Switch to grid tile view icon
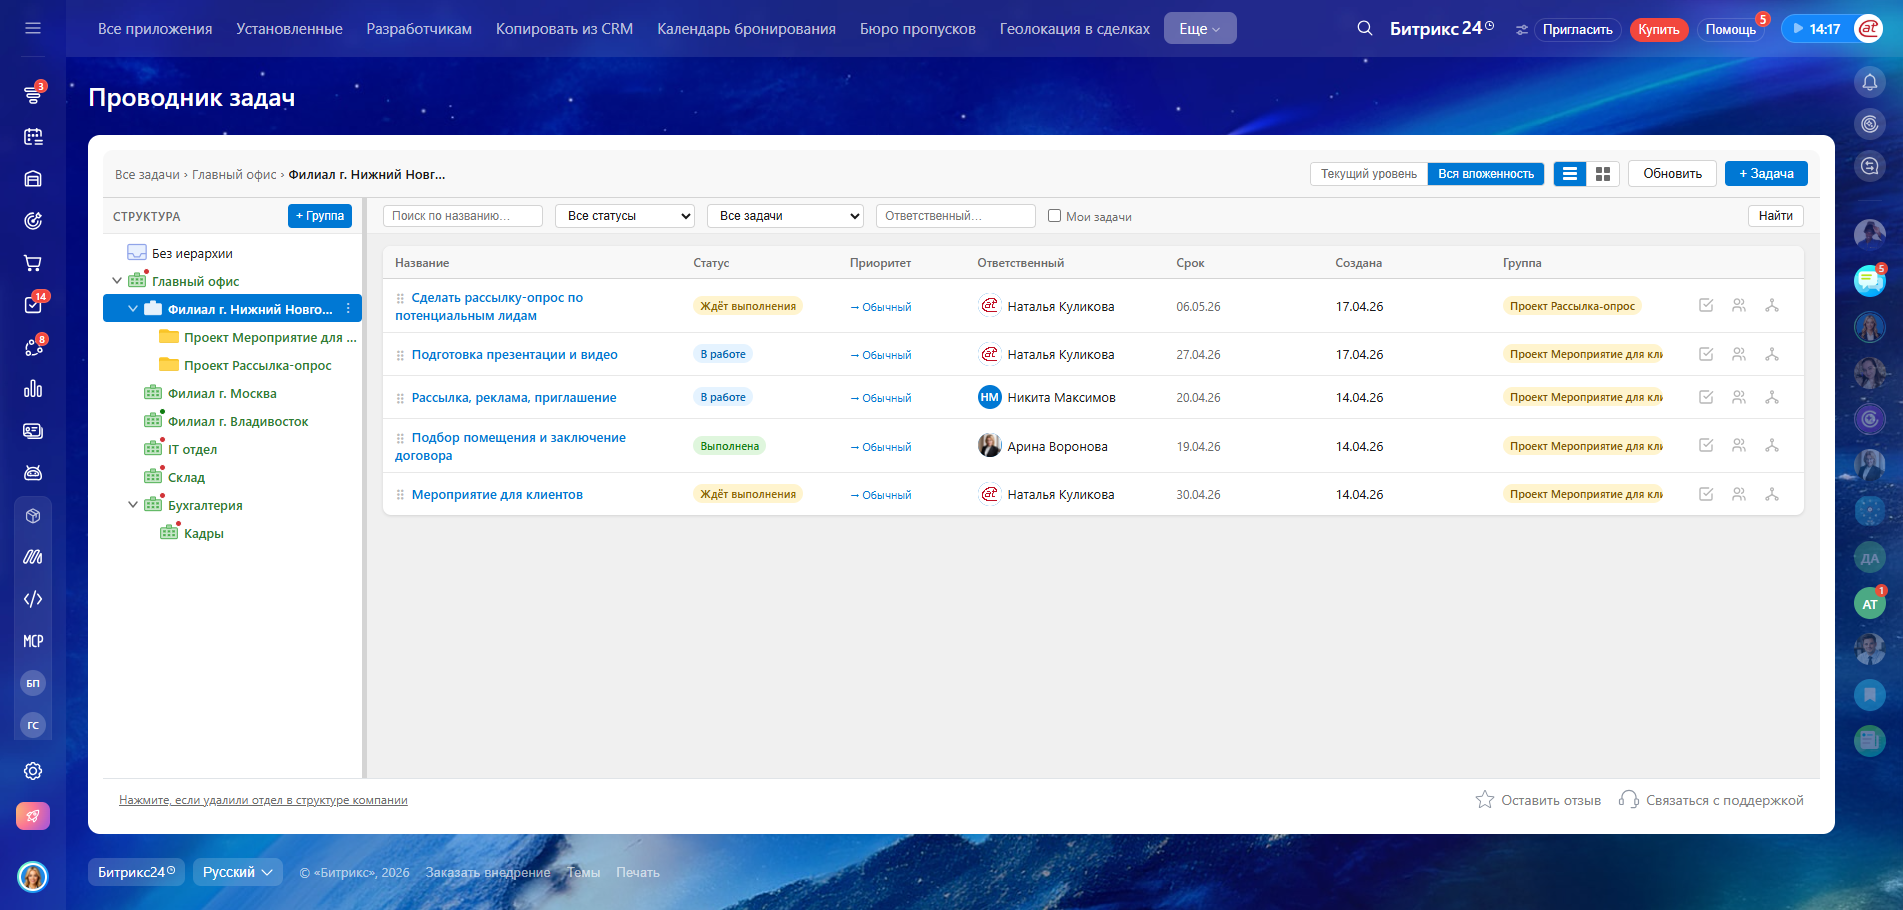Image resolution: width=1903 pixels, height=910 pixels. click(x=1603, y=174)
